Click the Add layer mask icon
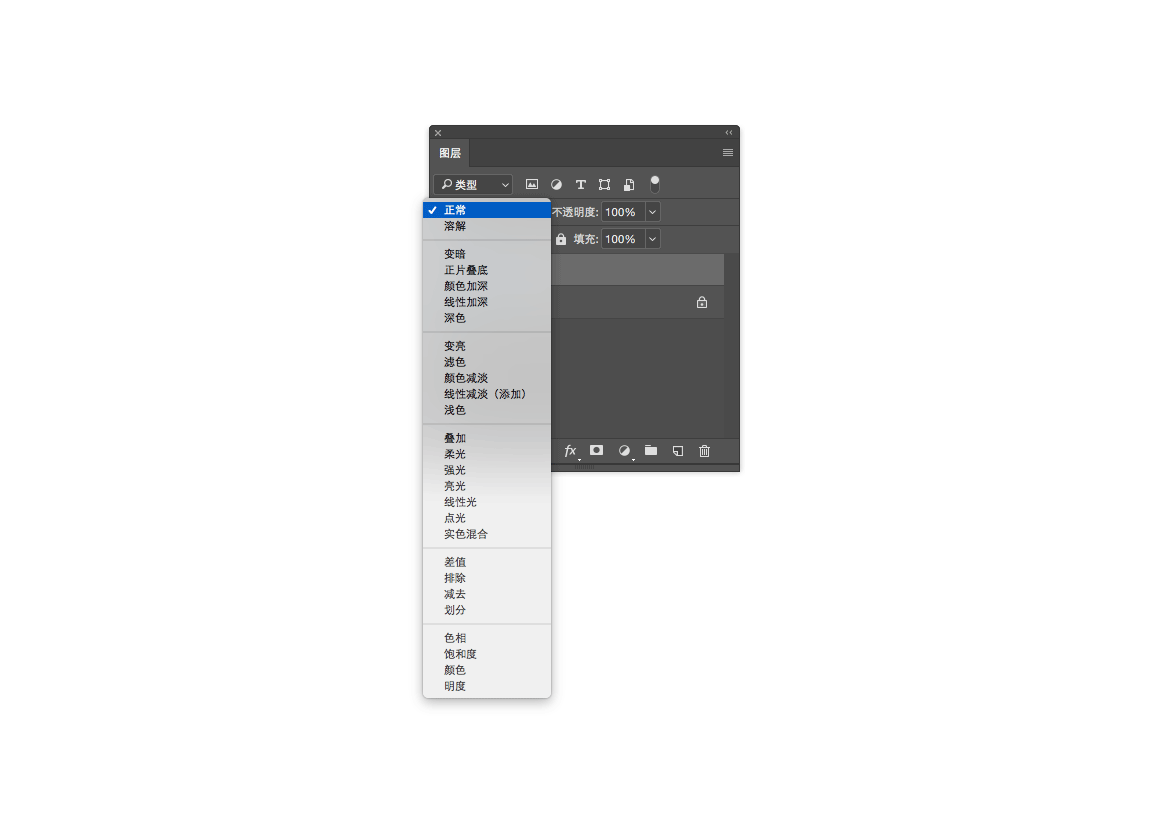 pyautogui.click(x=596, y=451)
